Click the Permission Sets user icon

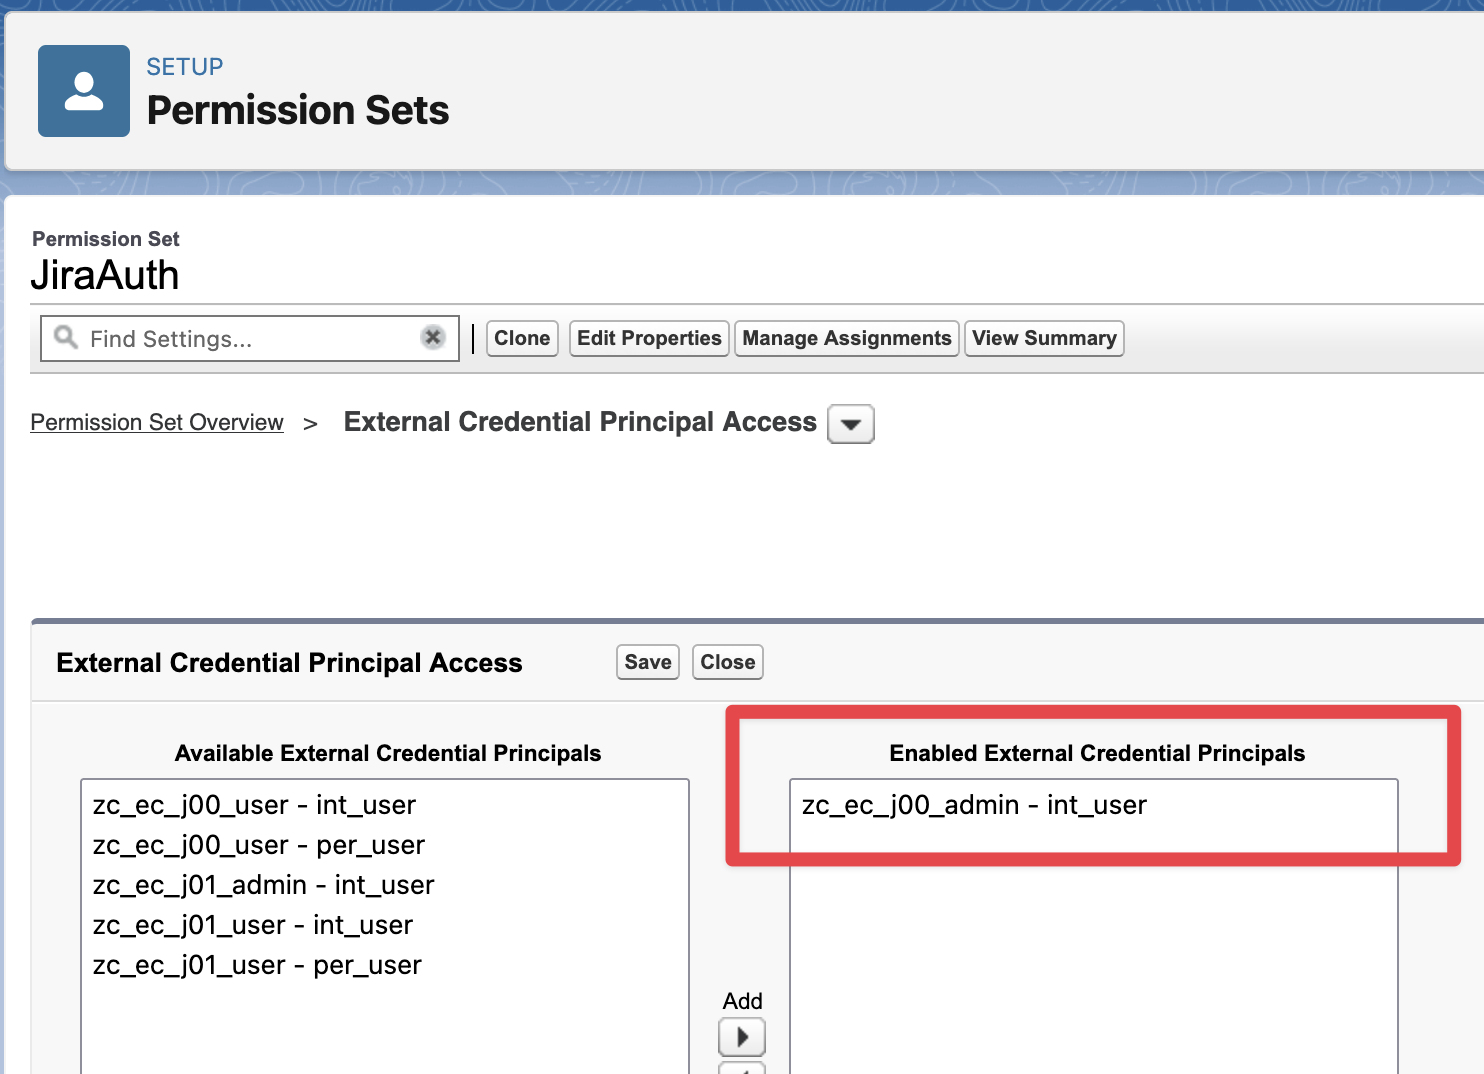coord(84,91)
